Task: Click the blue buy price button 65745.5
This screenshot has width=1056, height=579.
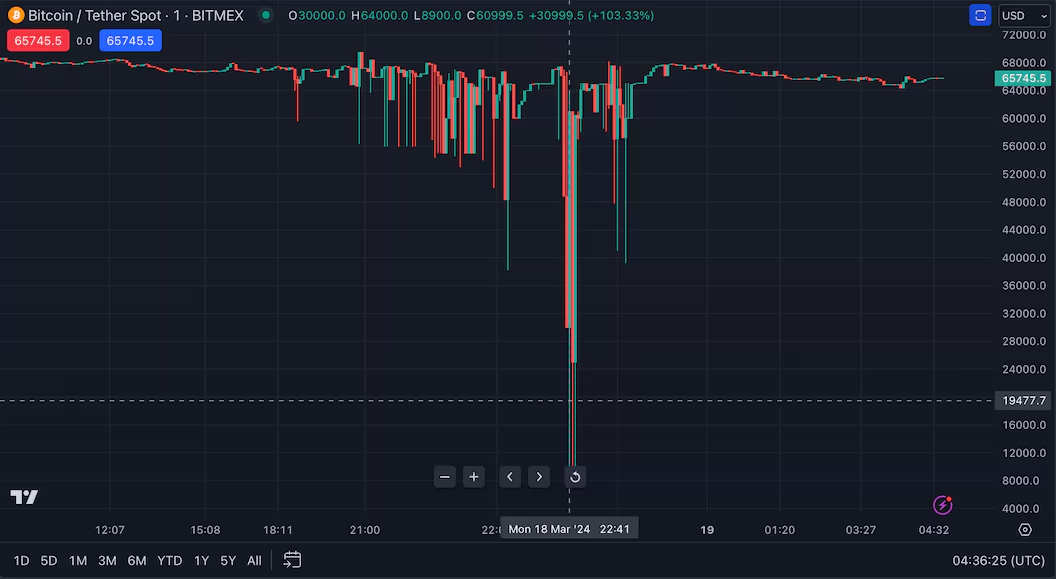Action: tap(131, 40)
